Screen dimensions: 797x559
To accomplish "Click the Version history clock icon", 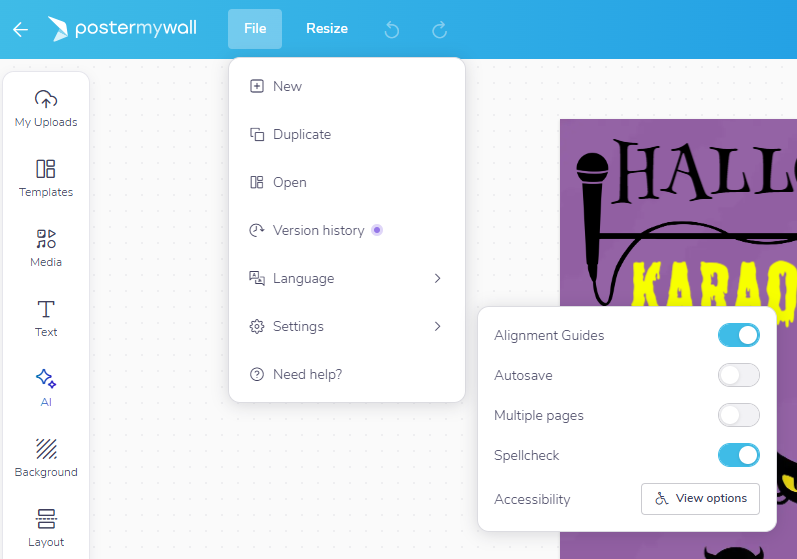I will (x=257, y=230).
